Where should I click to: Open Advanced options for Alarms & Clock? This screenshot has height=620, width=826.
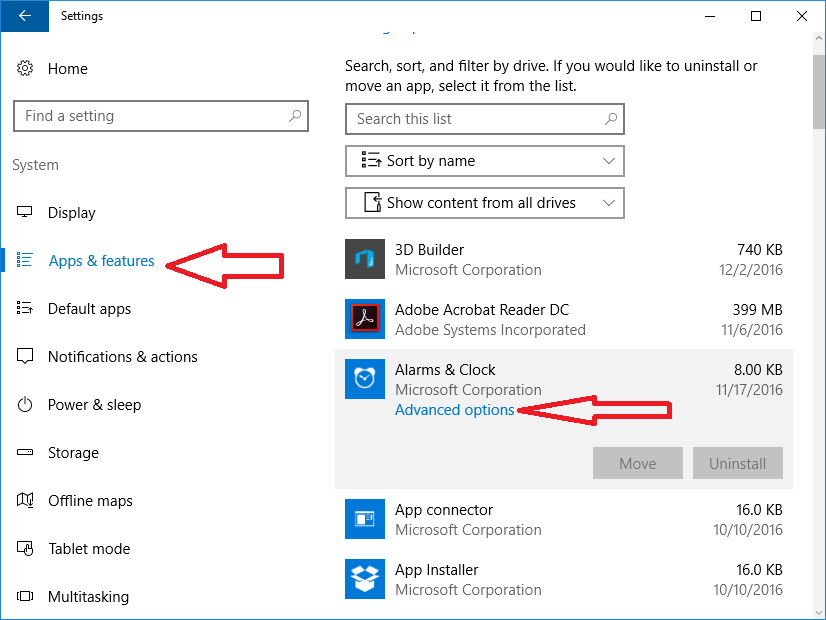coord(455,409)
